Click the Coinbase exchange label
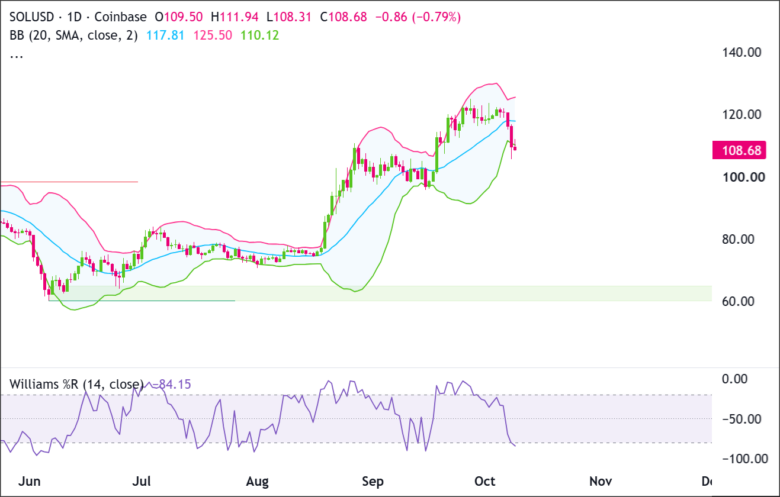Viewport: 780px width, 497px height. [x=120, y=17]
